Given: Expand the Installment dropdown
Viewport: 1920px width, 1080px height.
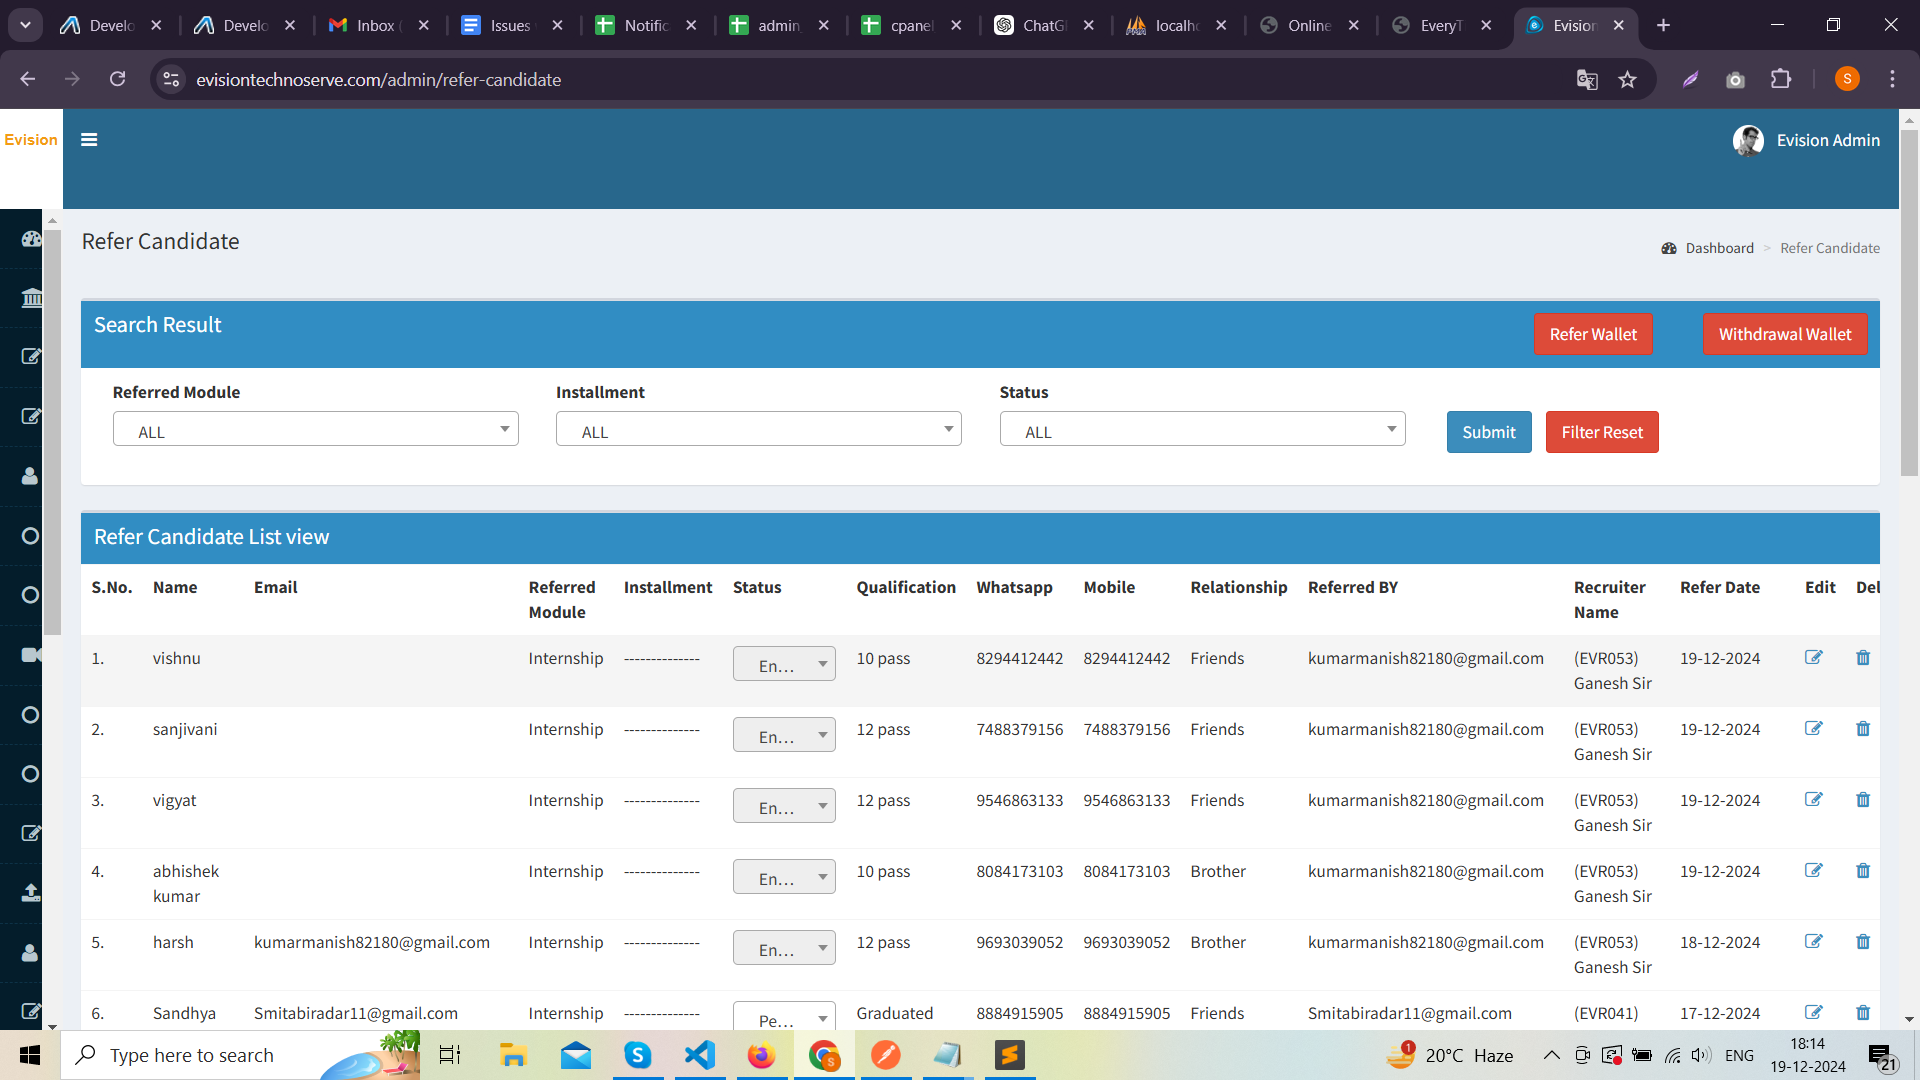Looking at the screenshot, I should [x=758, y=430].
